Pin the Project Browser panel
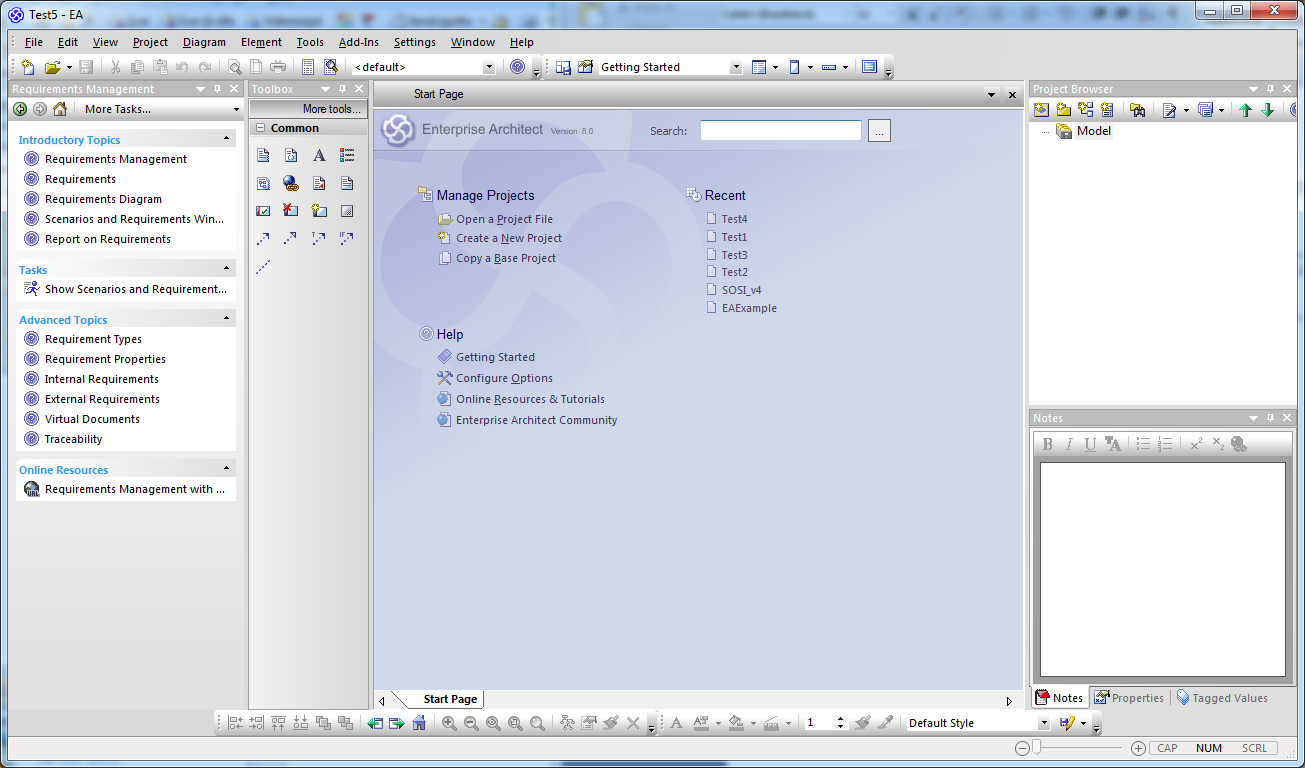Screen dimensions: 1305x768 1271,89
